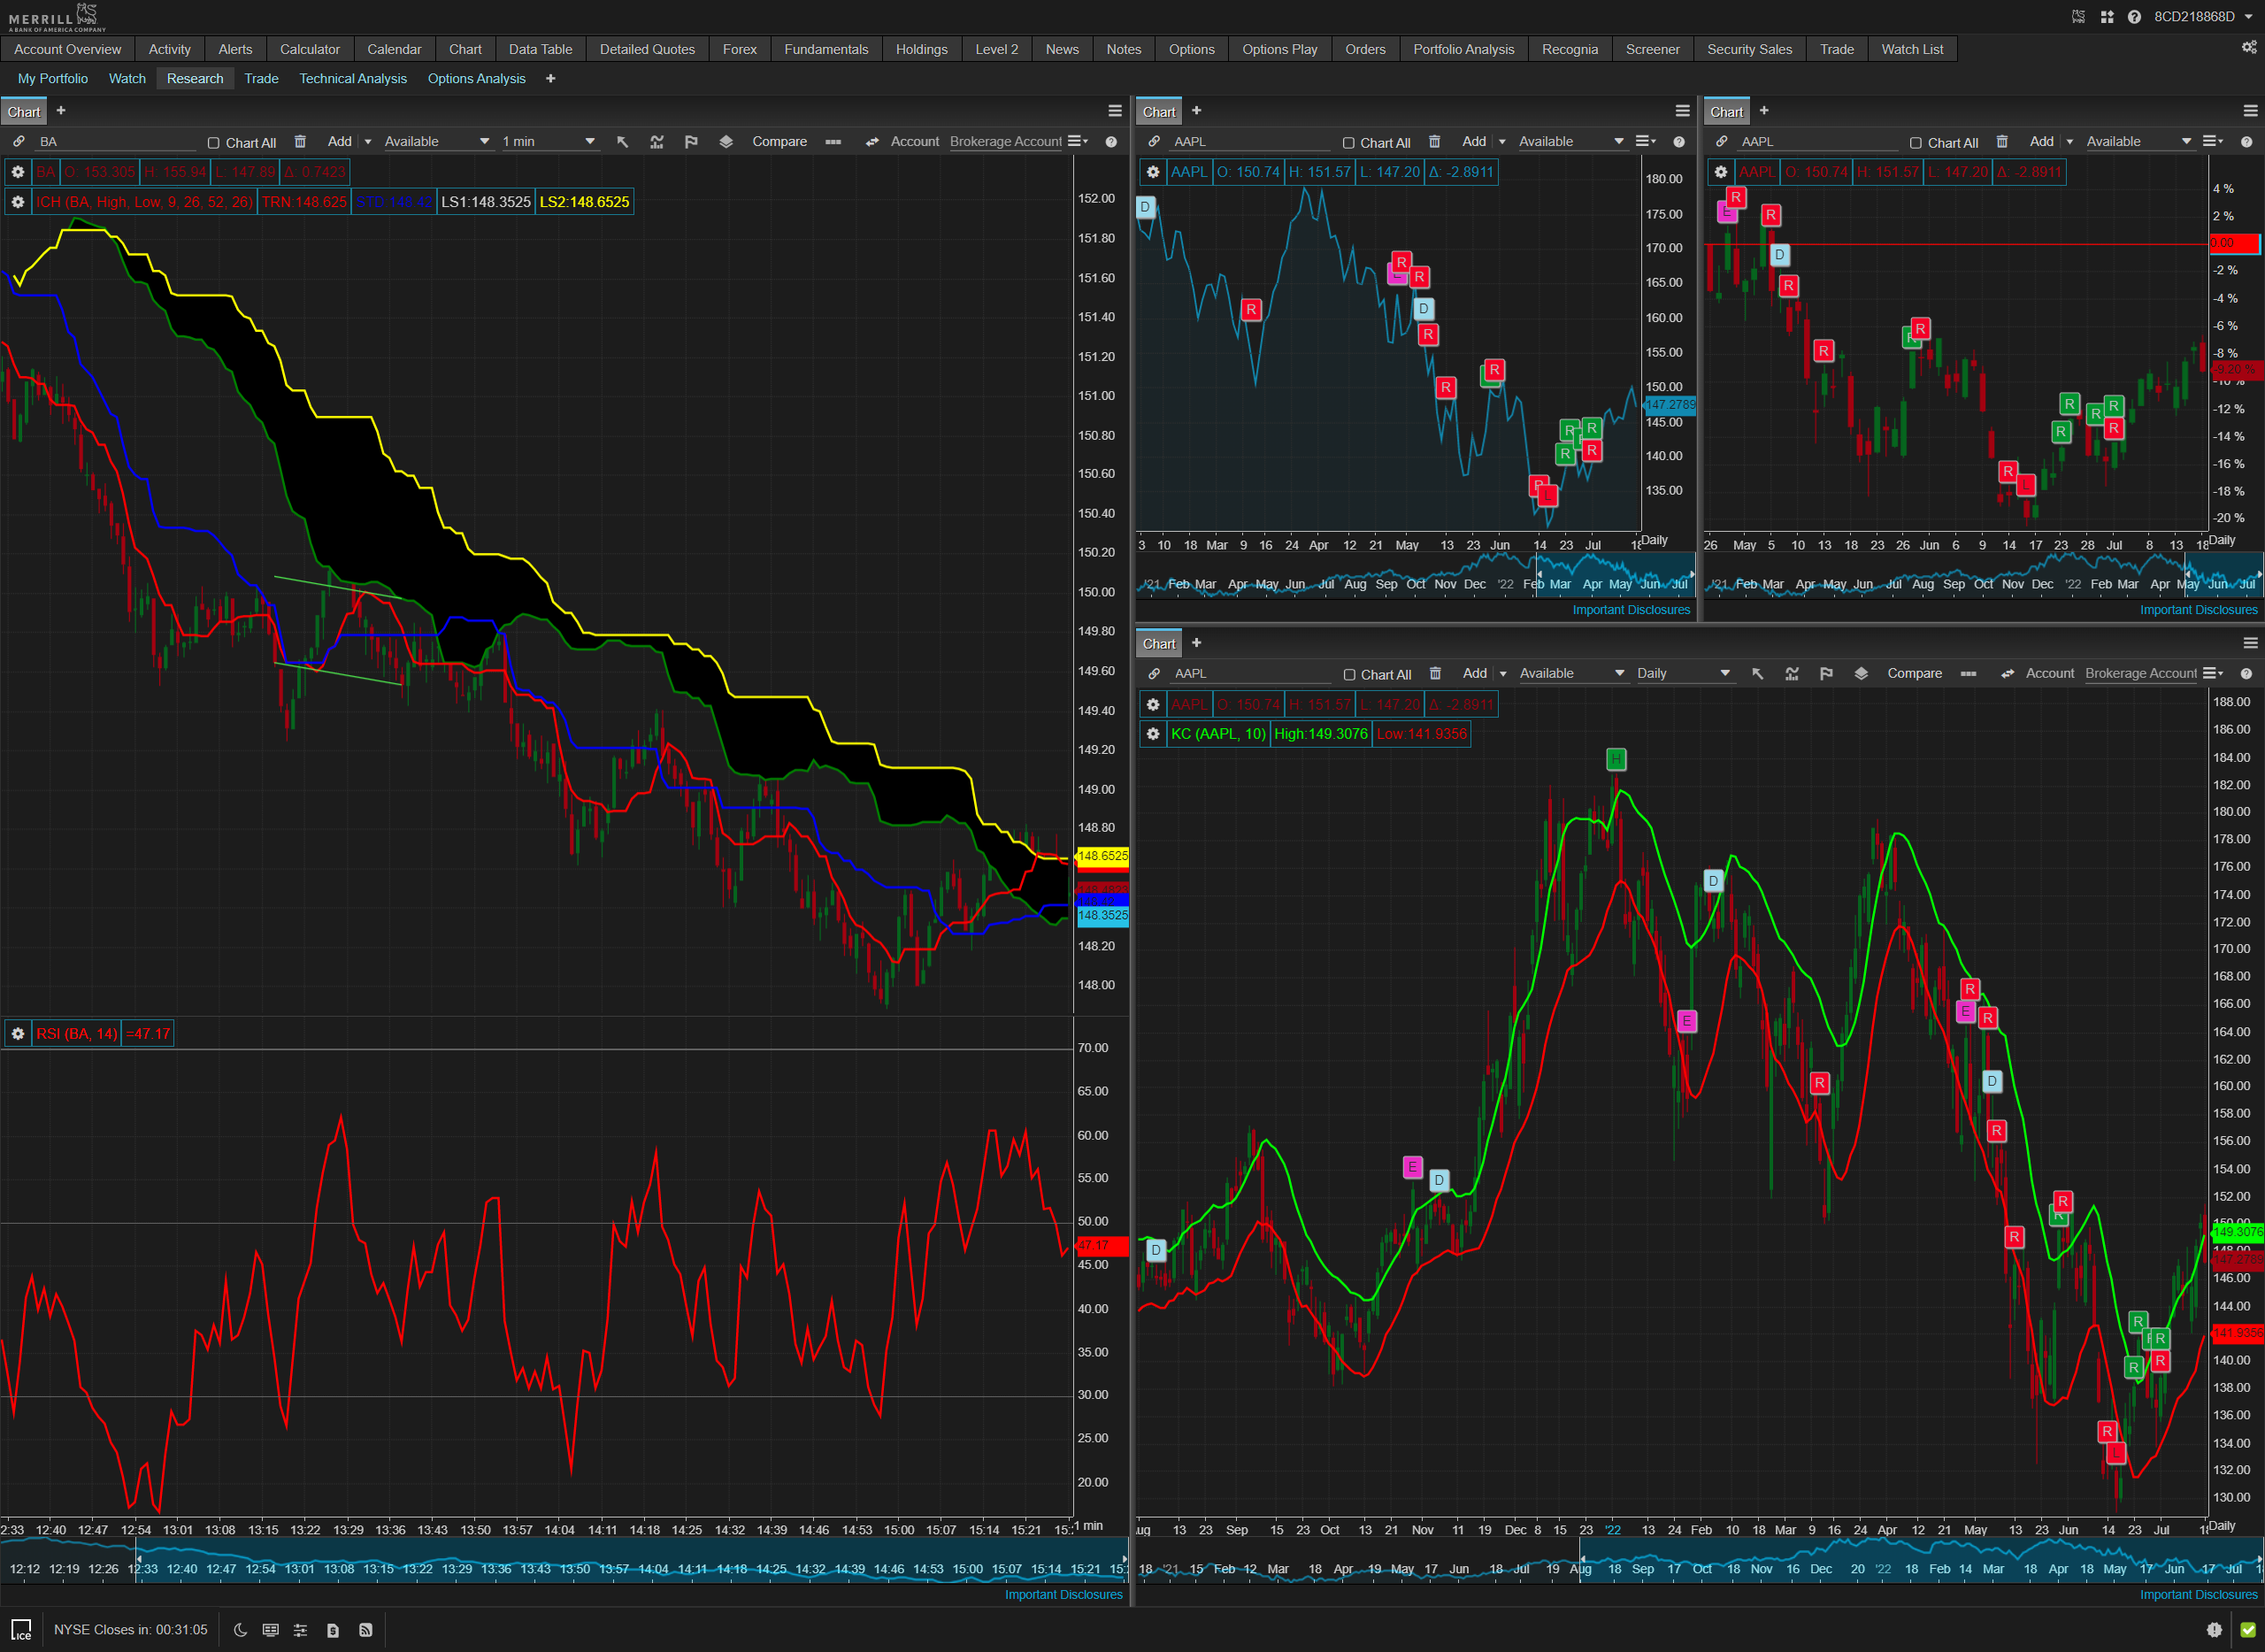The height and width of the screenshot is (1652, 2265).
Task: Open the flag events icon in BA chart
Action: pos(691,142)
